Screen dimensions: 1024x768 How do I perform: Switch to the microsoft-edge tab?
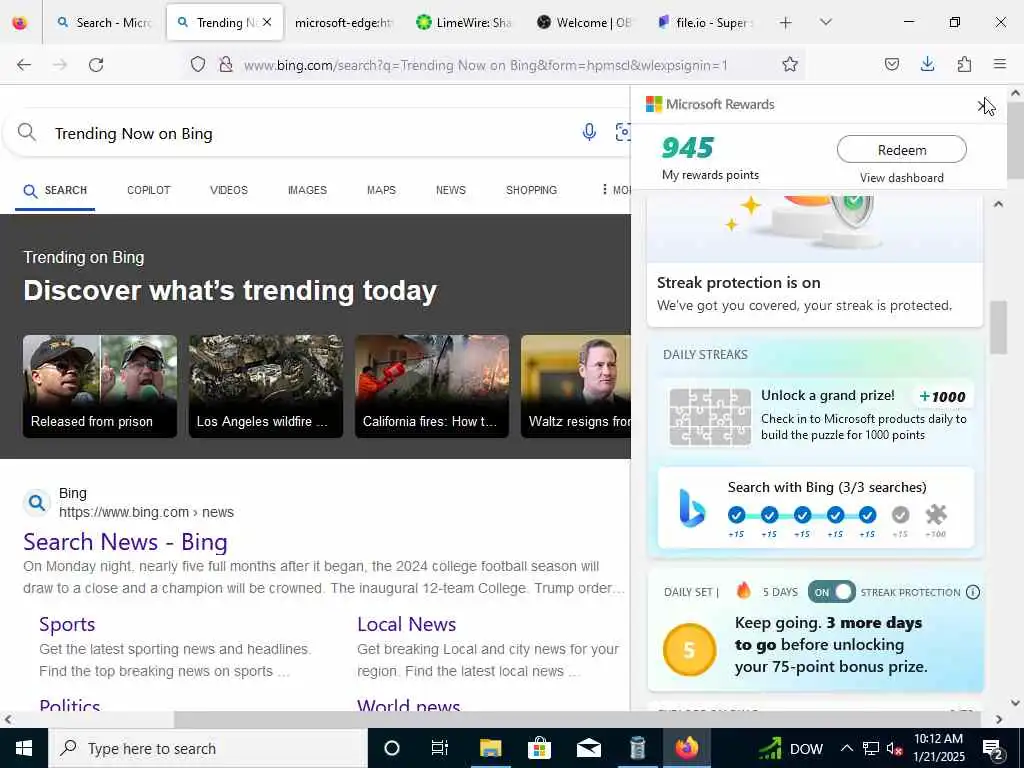[x=344, y=23]
